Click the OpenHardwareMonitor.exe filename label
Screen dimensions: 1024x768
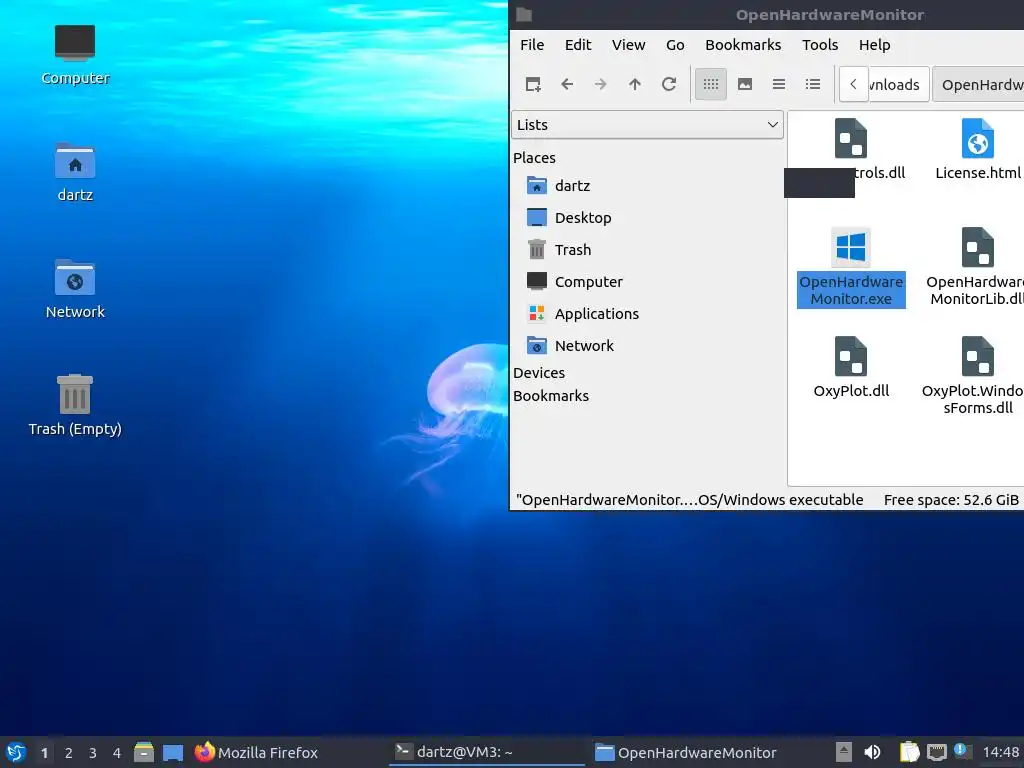coord(851,290)
